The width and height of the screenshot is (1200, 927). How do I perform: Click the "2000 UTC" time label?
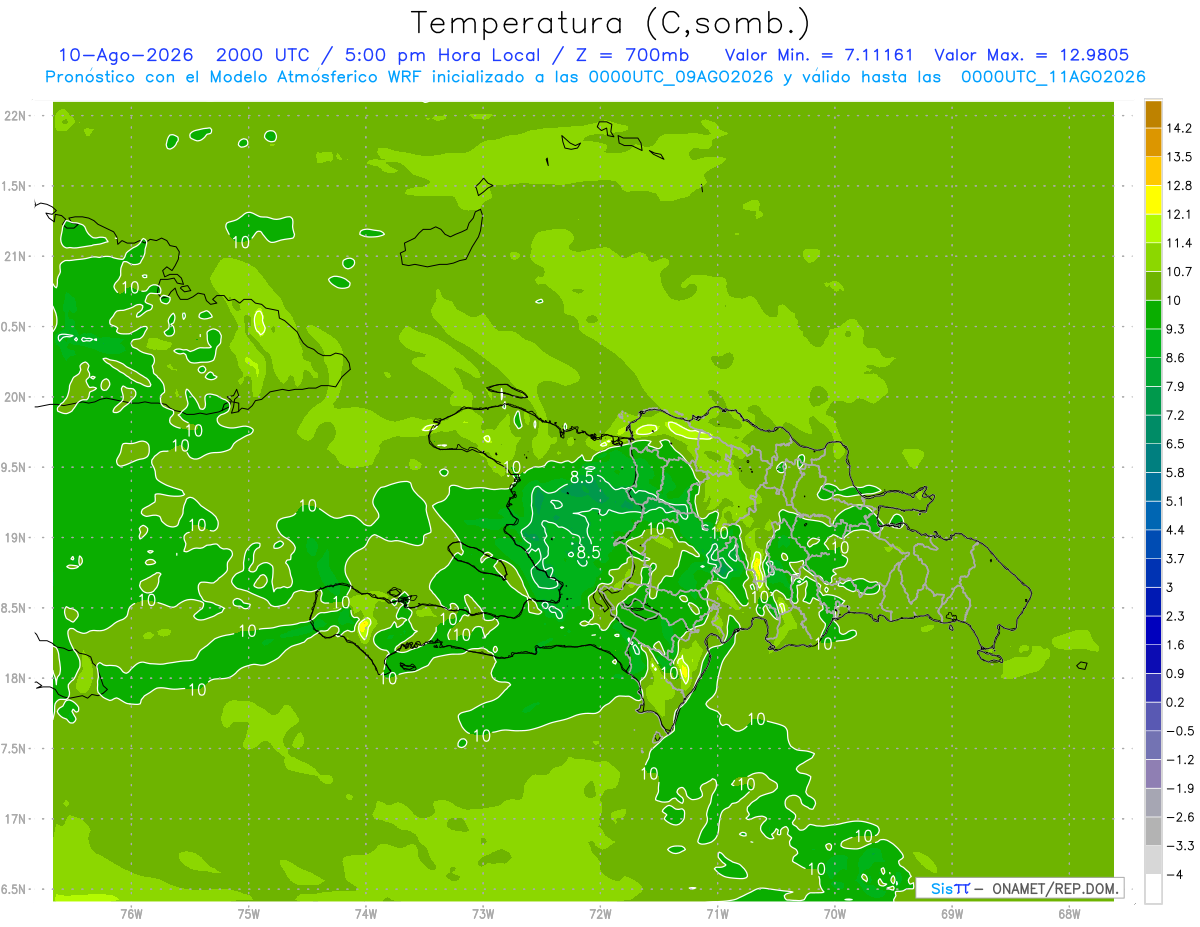[261, 56]
